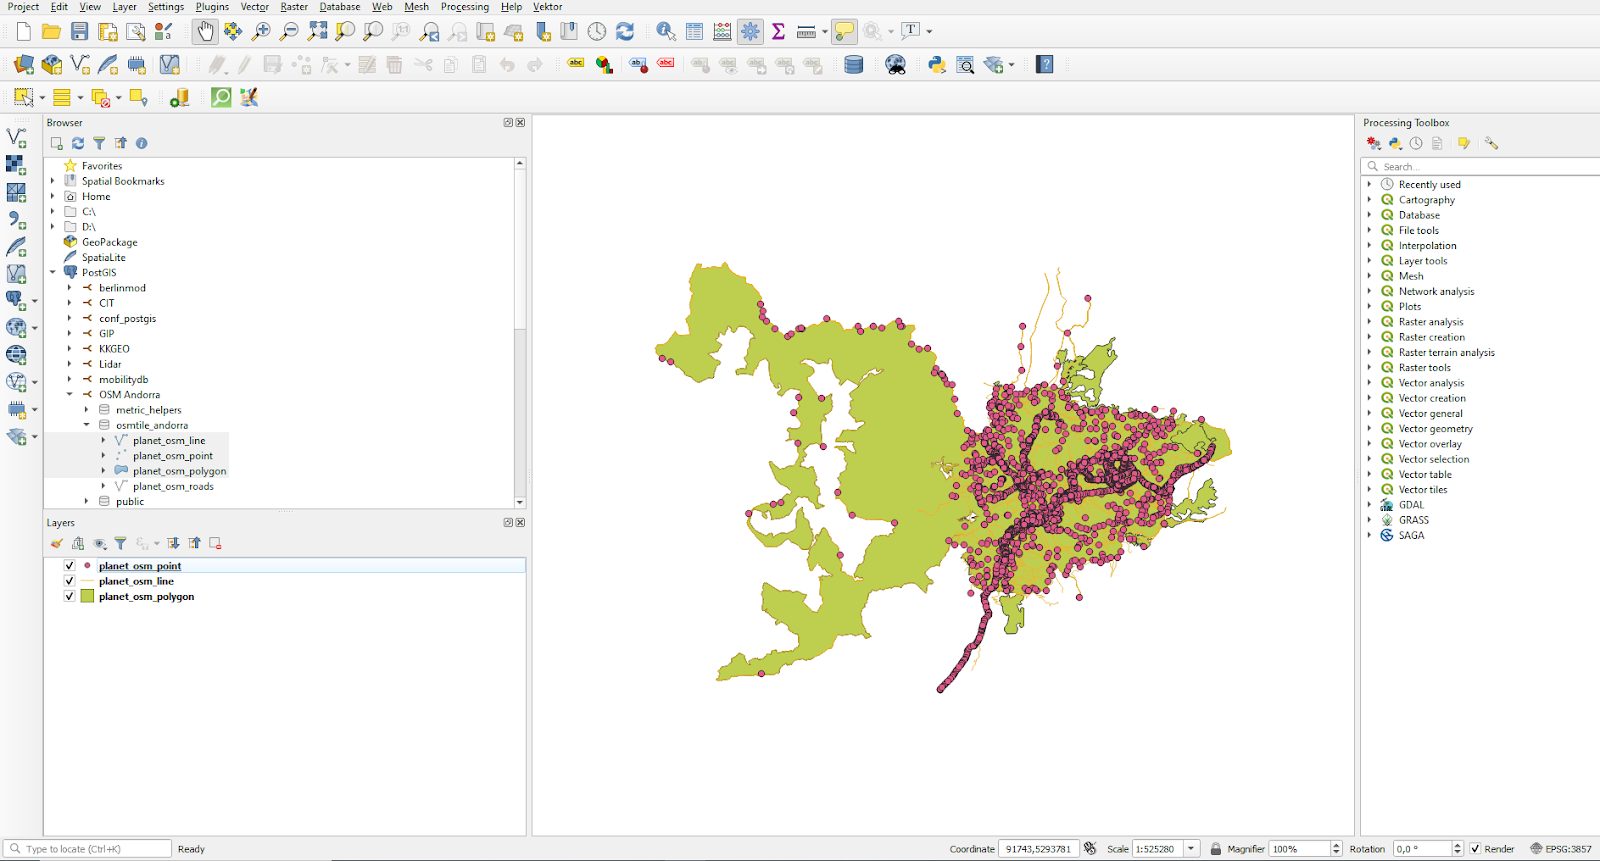The width and height of the screenshot is (1600, 861).
Task: Click the Open Project folder icon
Action: [x=51, y=32]
